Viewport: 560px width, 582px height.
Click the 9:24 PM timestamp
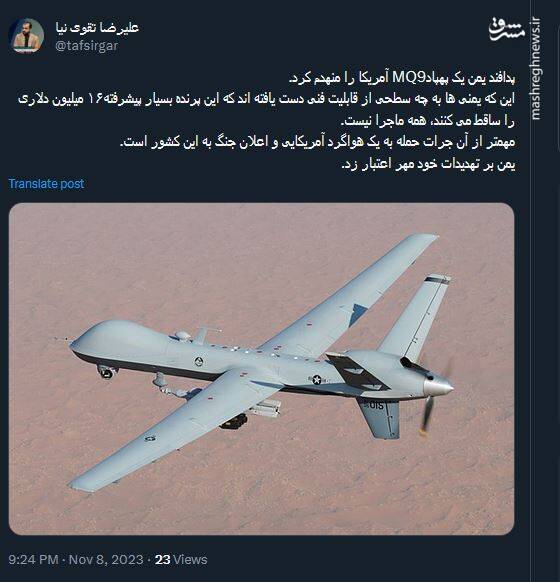(33, 559)
